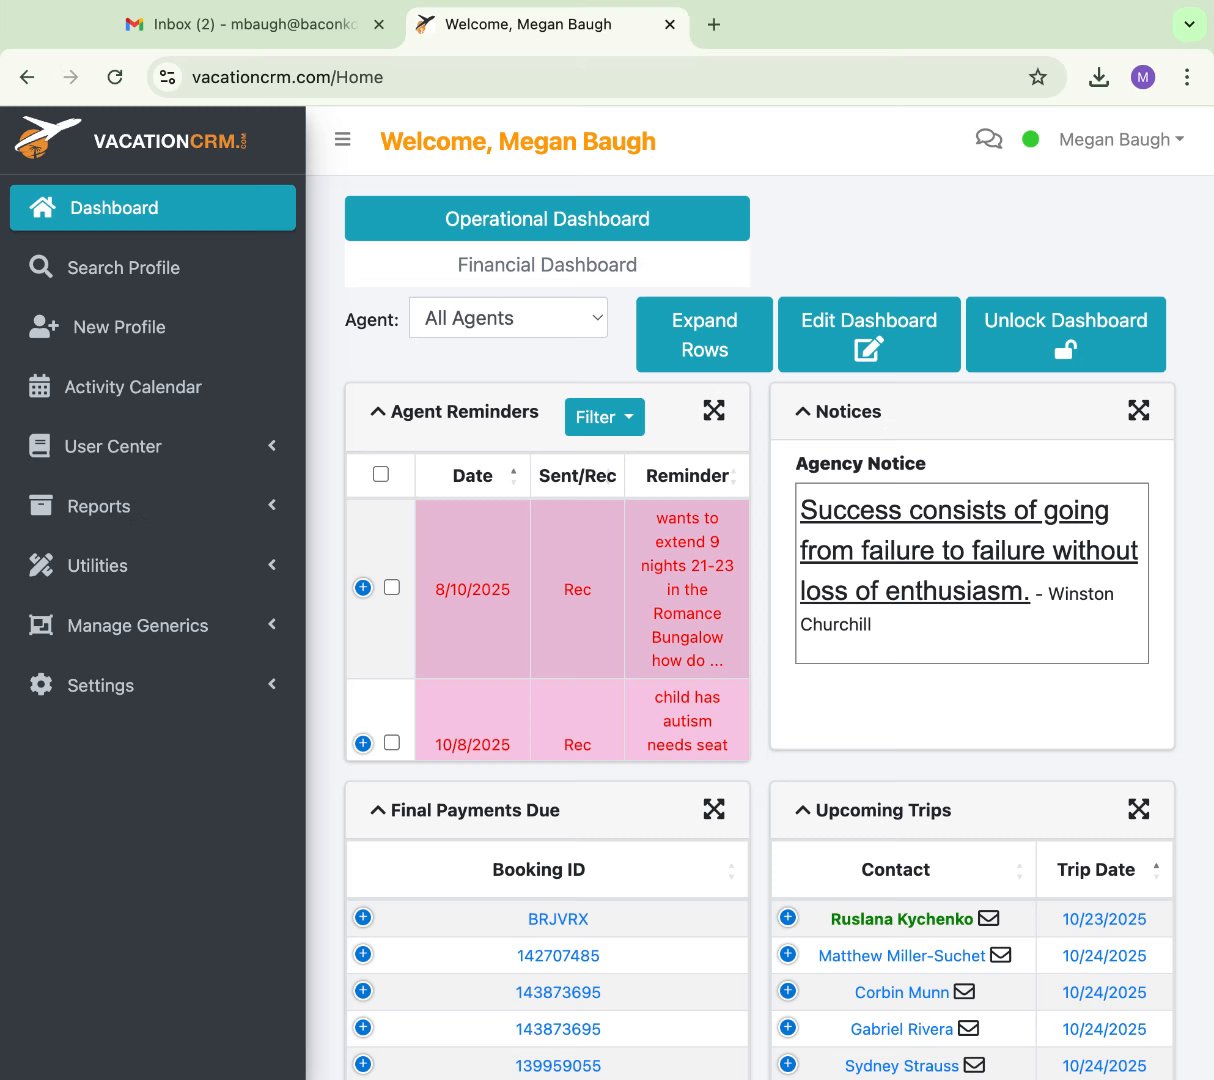Expand booking BRJVRX row plus icon
1214x1080 pixels.
point(363,917)
